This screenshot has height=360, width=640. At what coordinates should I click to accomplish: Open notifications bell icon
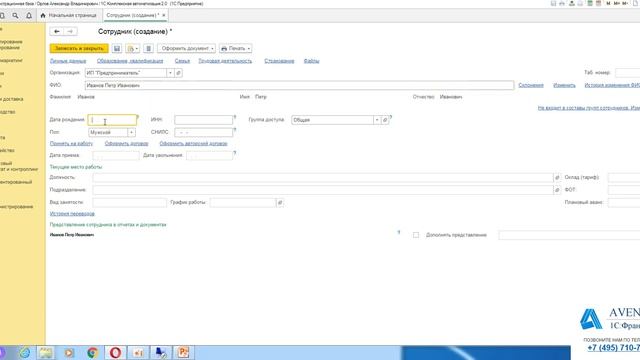tap(29, 16)
